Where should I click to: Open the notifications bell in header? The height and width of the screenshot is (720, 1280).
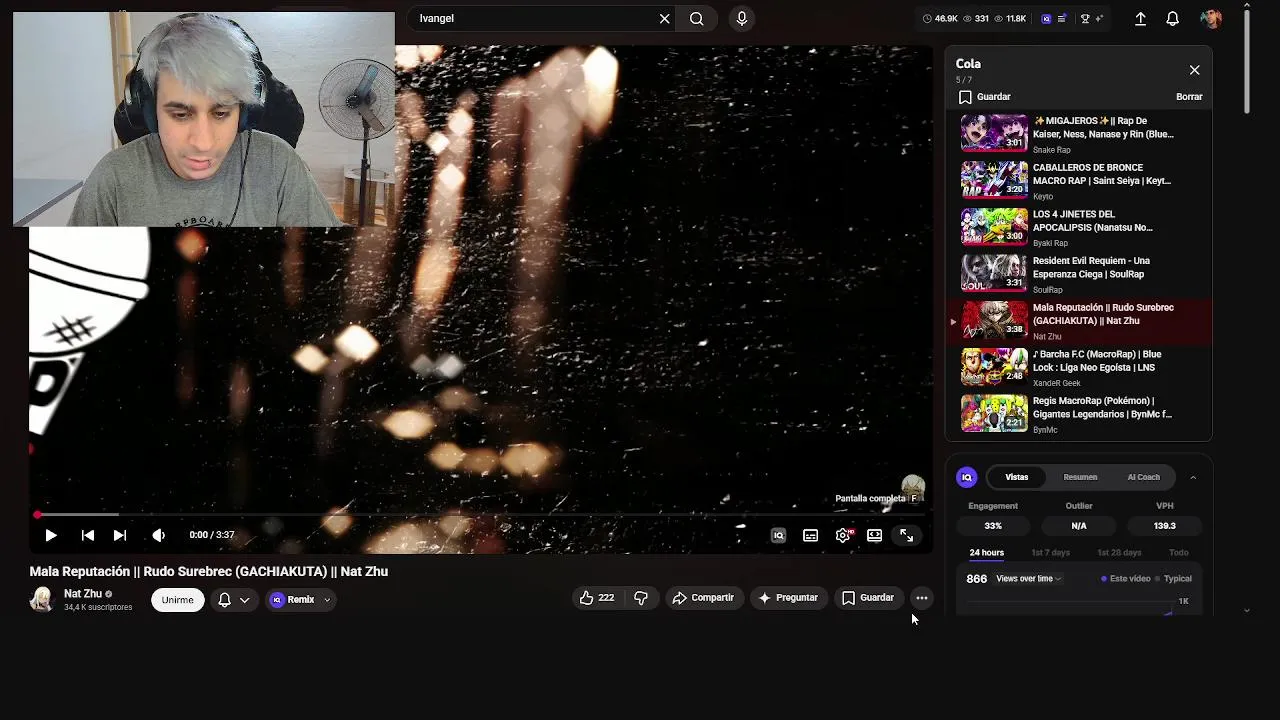click(x=1173, y=18)
